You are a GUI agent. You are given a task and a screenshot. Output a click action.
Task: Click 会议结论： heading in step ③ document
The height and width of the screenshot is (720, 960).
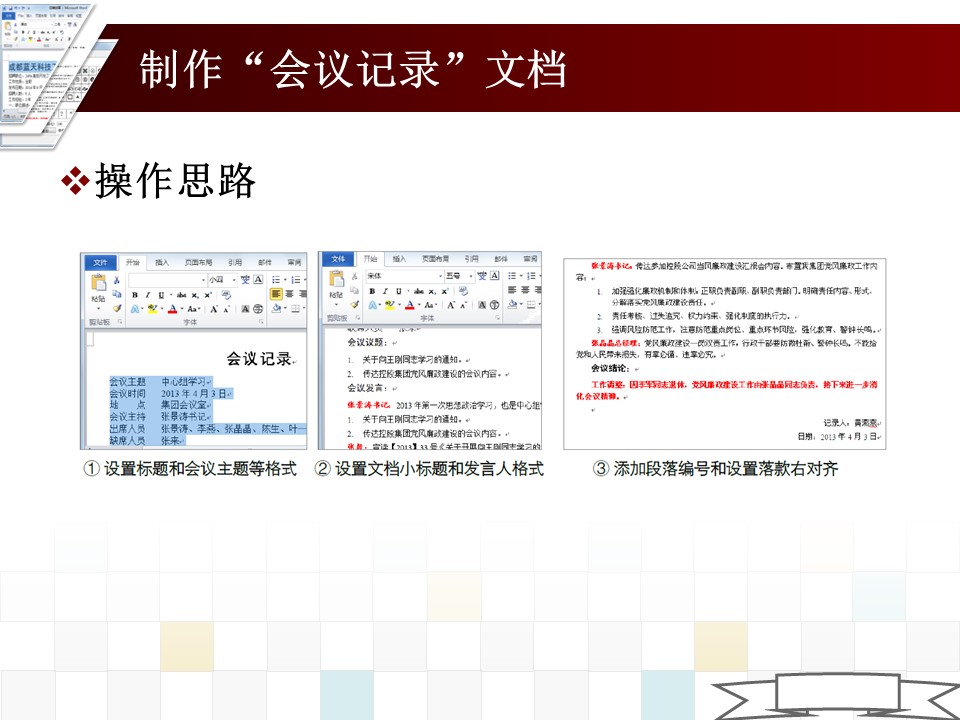[610, 369]
